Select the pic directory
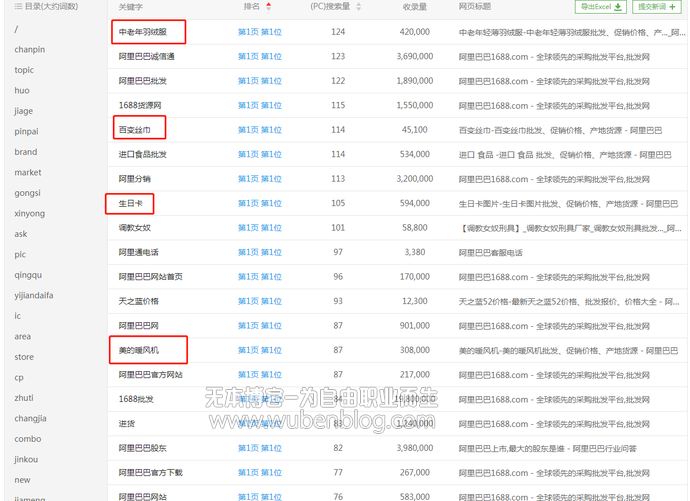690x501 pixels. point(20,254)
